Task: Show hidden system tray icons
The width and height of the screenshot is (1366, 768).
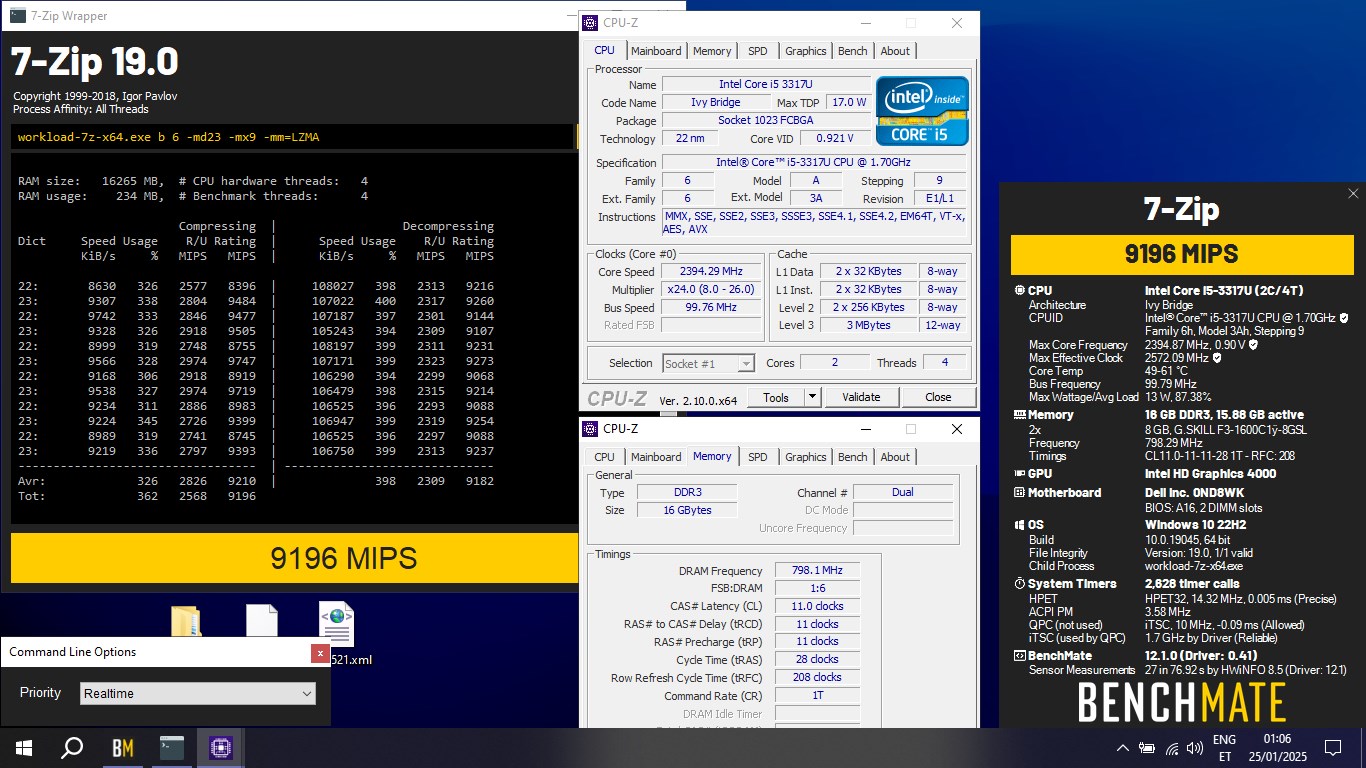Action: point(1122,748)
